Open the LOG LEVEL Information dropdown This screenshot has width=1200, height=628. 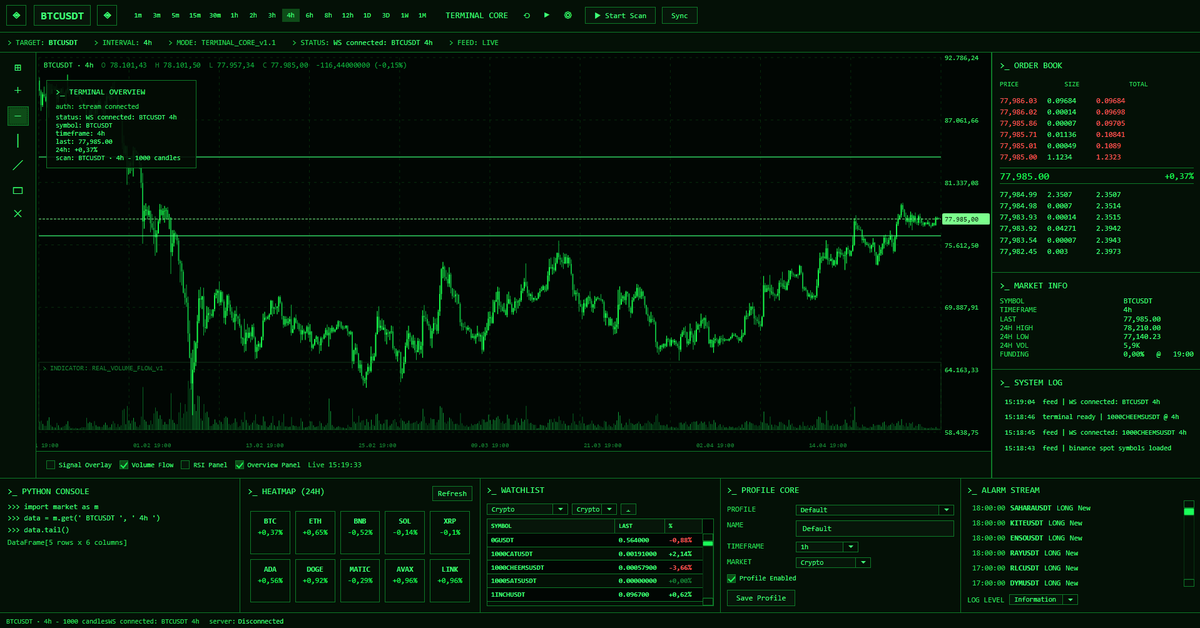(x=1043, y=600)
